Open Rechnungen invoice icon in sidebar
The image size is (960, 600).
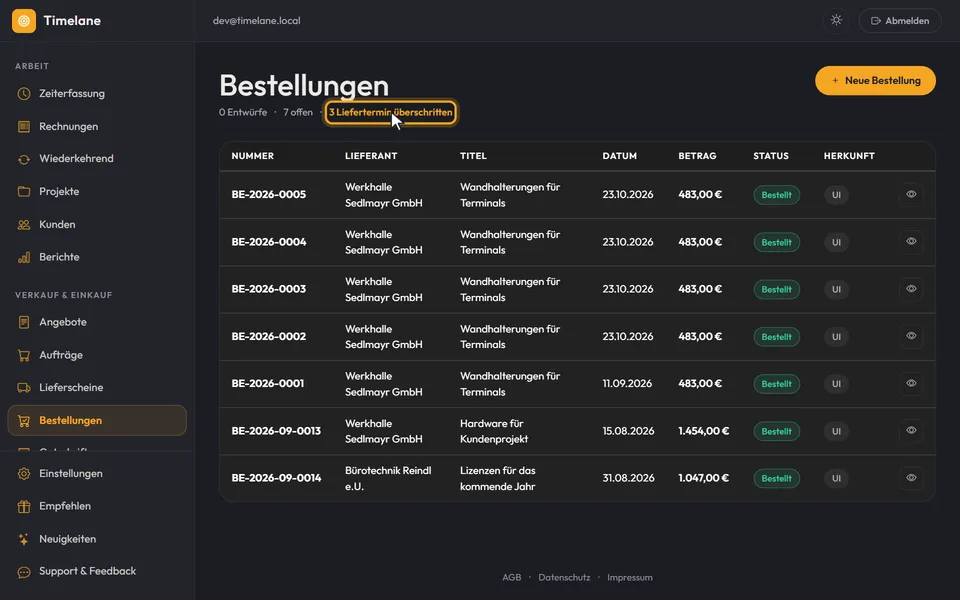[24, 127]
